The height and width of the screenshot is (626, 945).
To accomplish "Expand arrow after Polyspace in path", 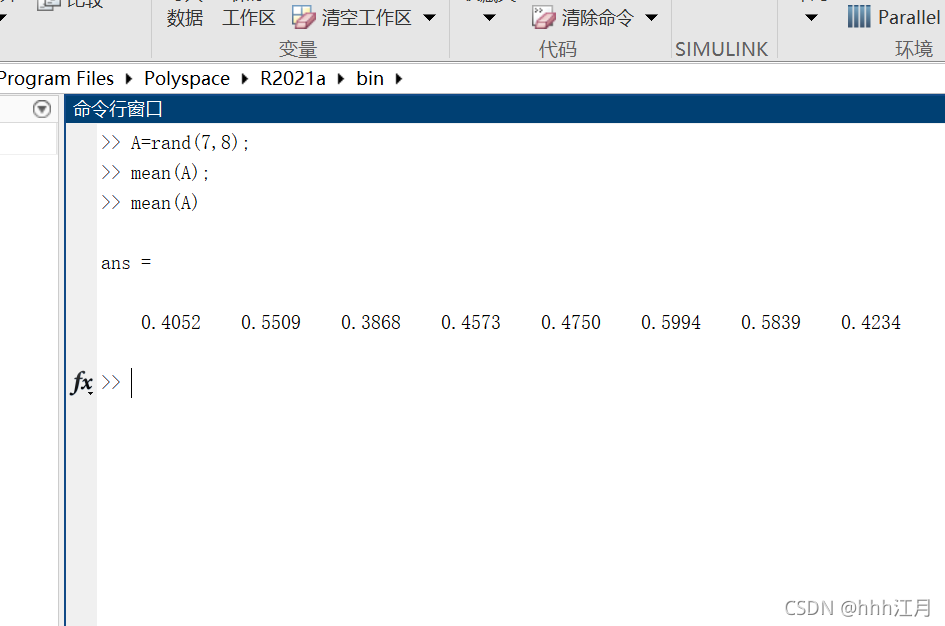I will [x=244, y=78].
